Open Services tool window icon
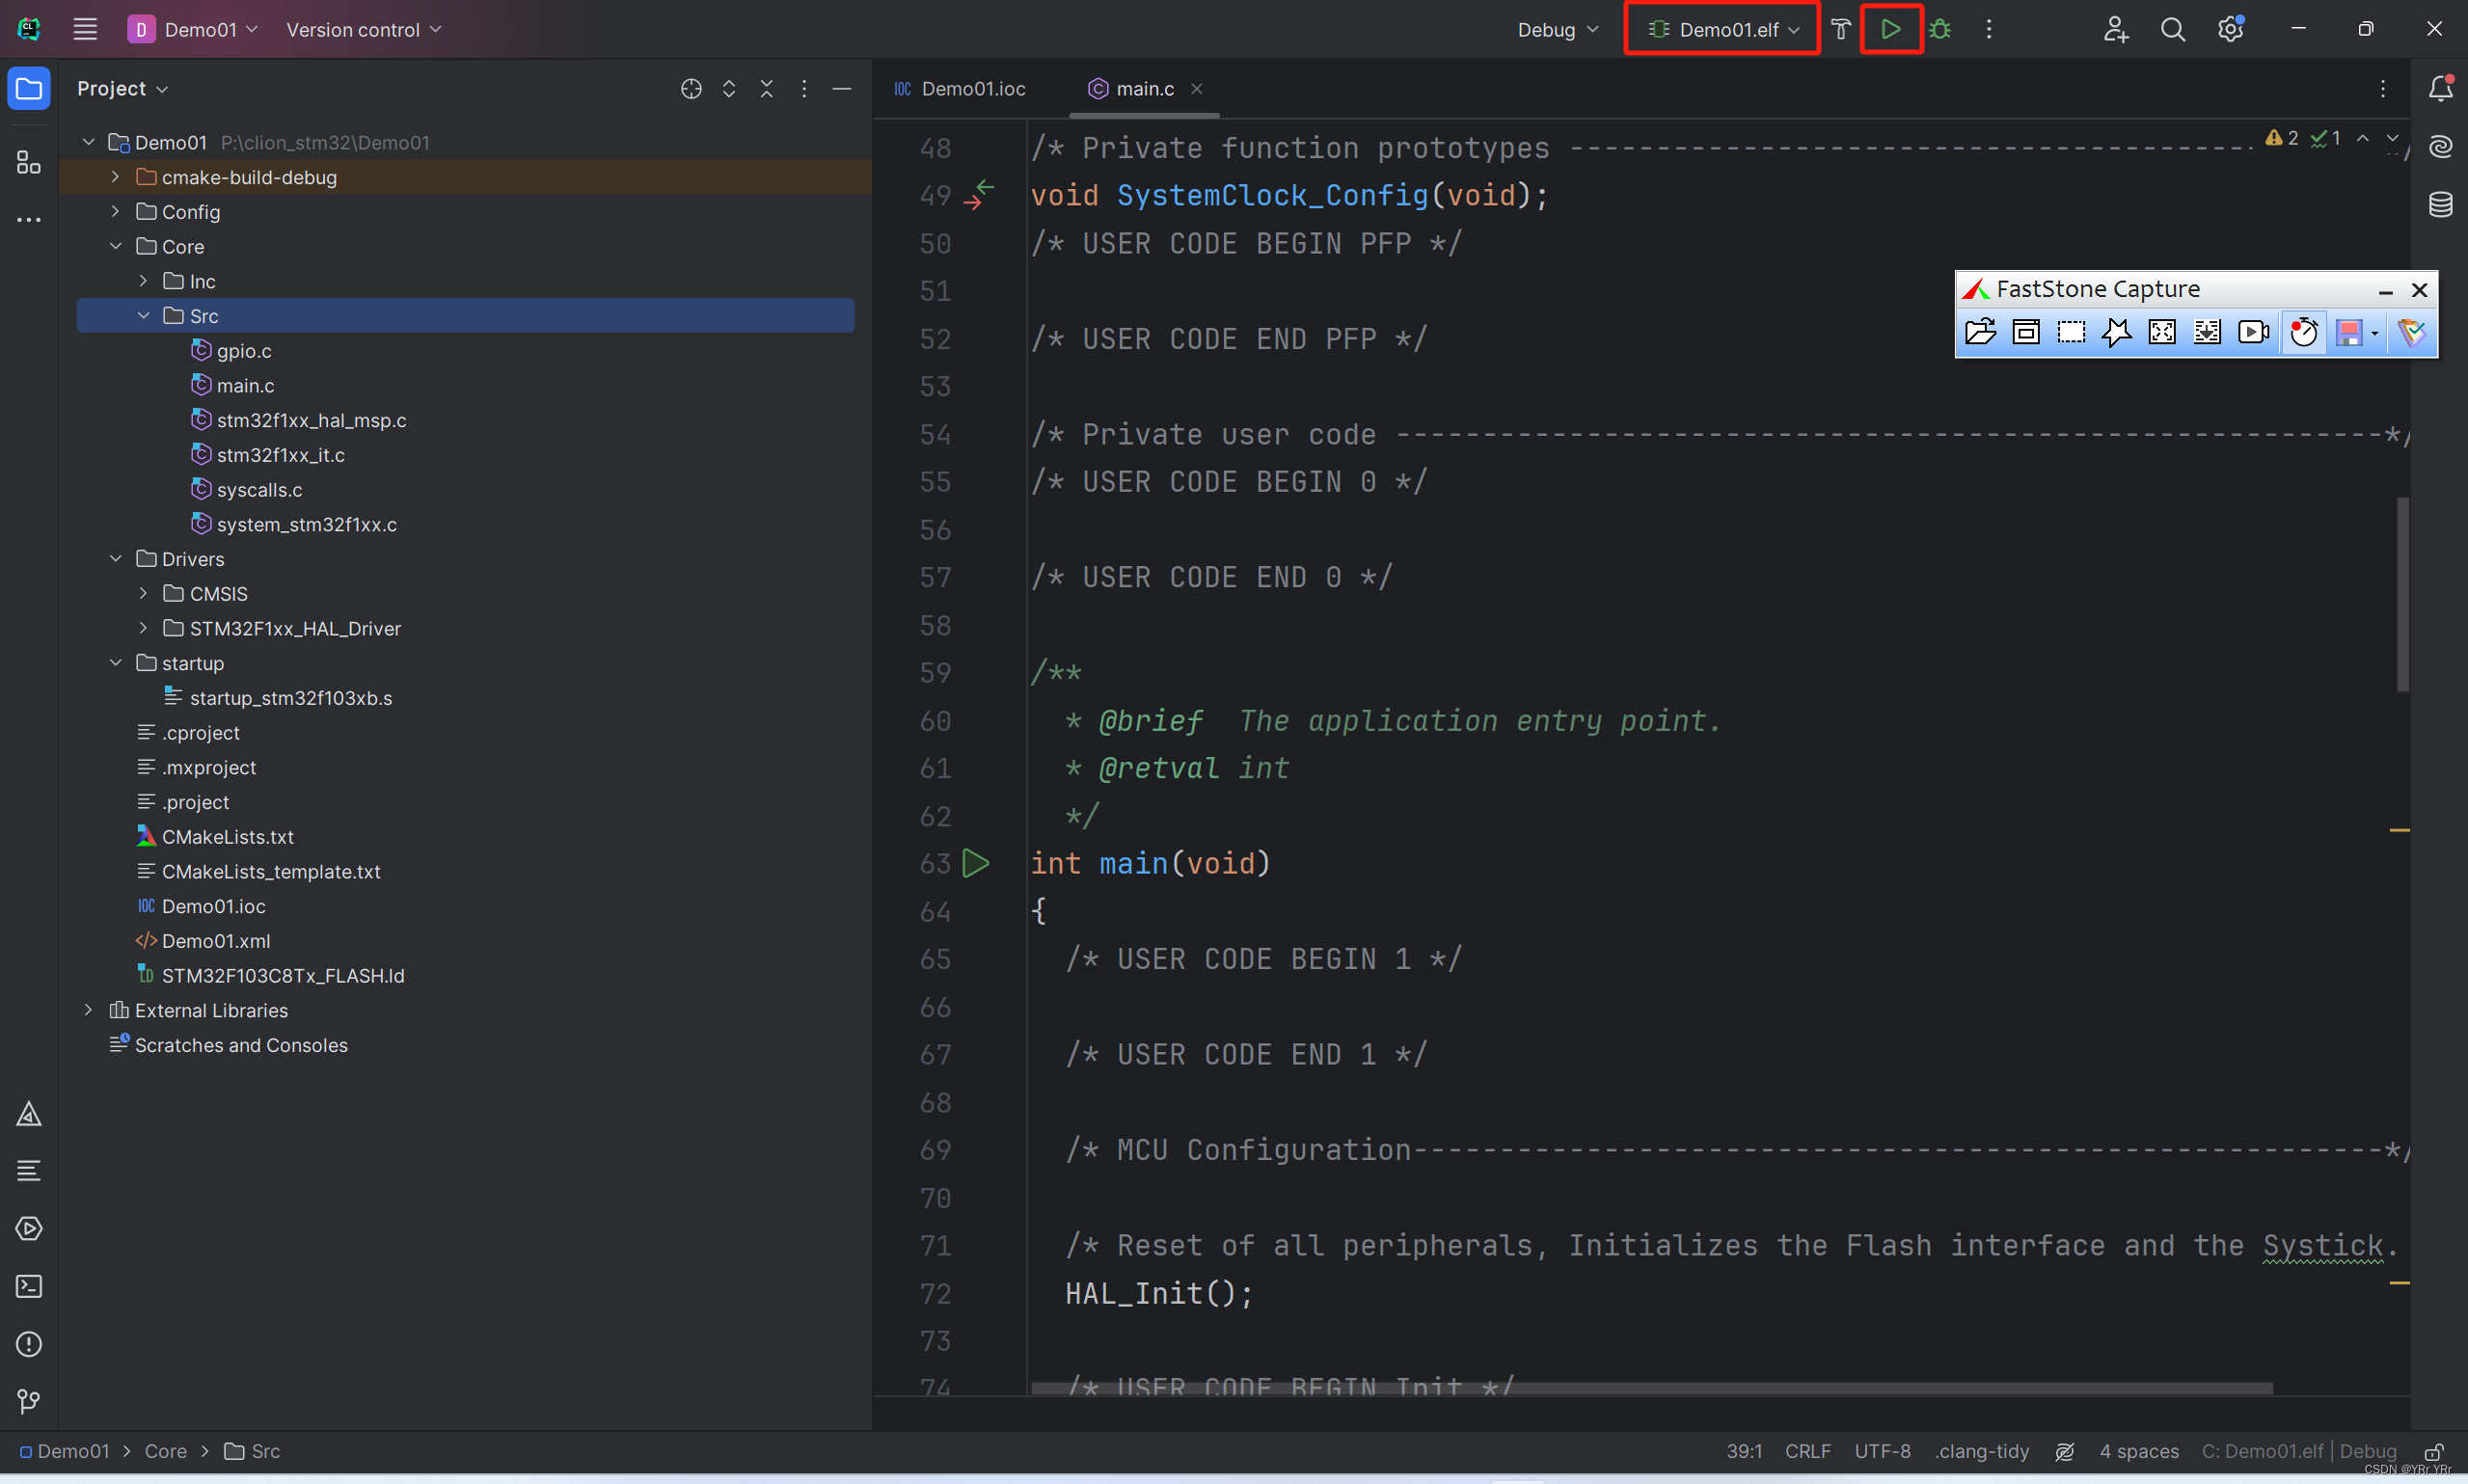The image size is (2468, 1484). pos(29,1228)
